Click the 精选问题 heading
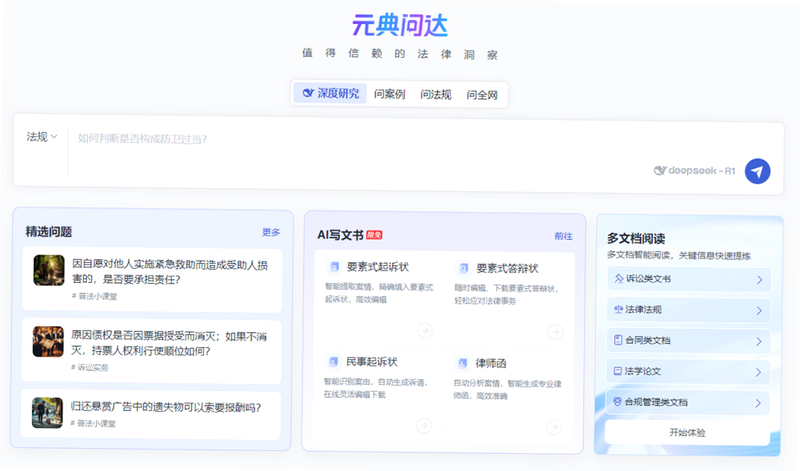This screenshot has height=471, width=800. pyautogui.click(x=48, y=232)
